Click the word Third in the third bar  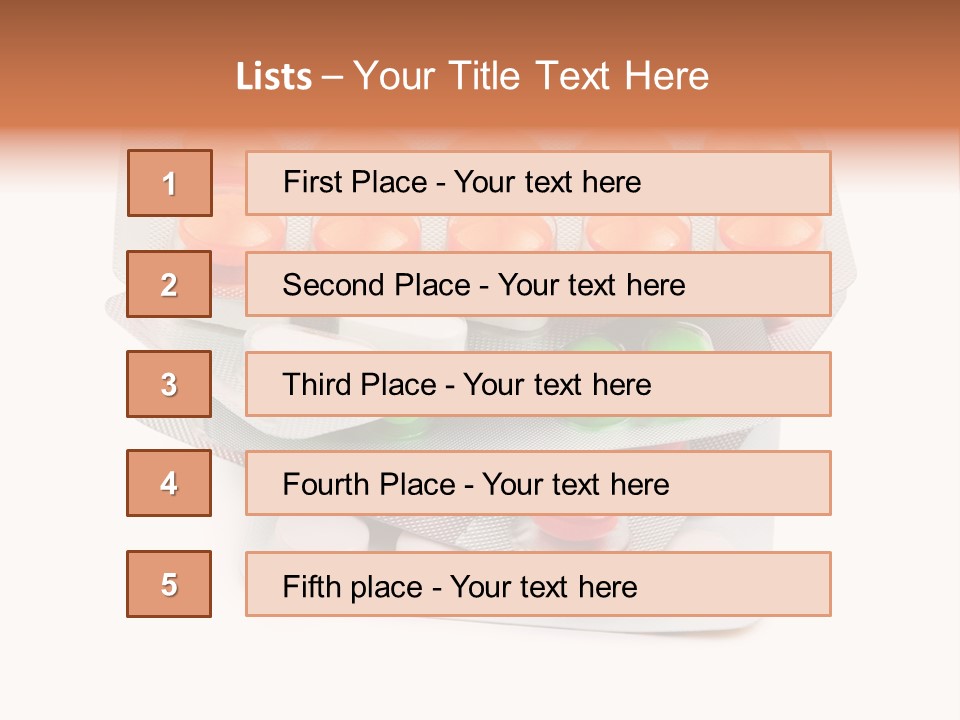click(x=317, y=385)
